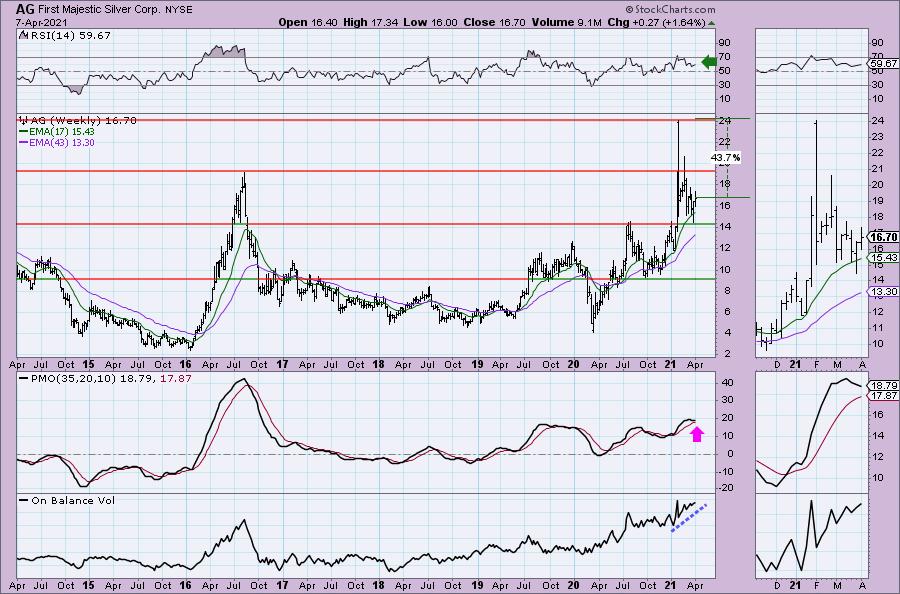Click the Volume 9.1M value

[x=567, y=22]
